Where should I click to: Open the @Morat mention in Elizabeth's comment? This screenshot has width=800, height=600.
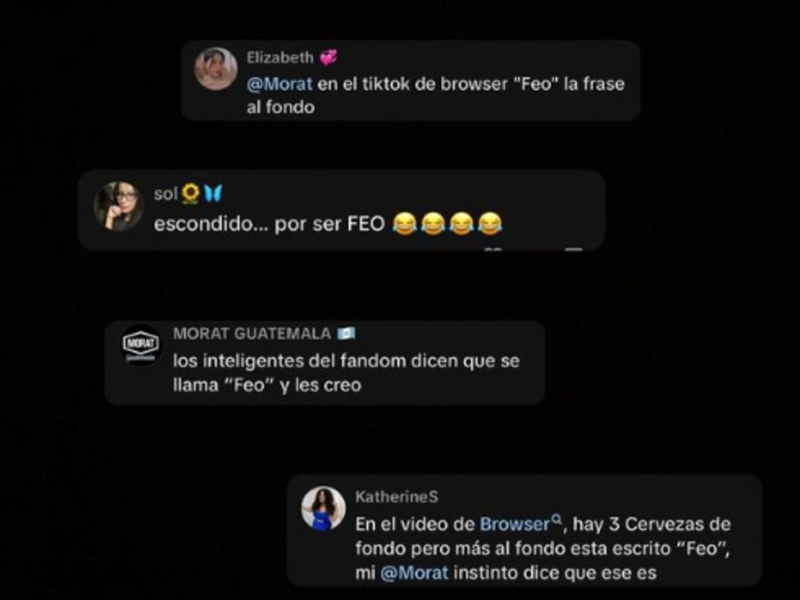click(279, 84)
